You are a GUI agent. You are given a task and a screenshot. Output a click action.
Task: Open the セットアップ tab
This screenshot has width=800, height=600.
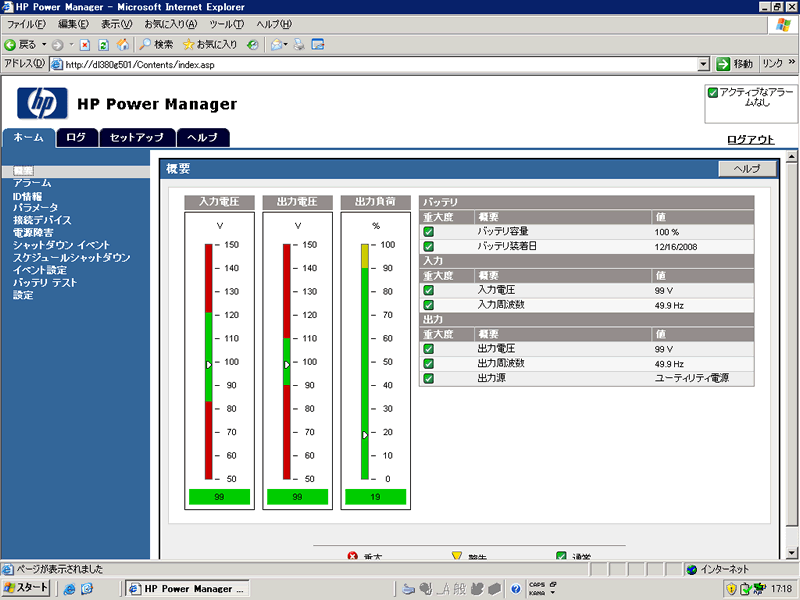click(136, 138)
